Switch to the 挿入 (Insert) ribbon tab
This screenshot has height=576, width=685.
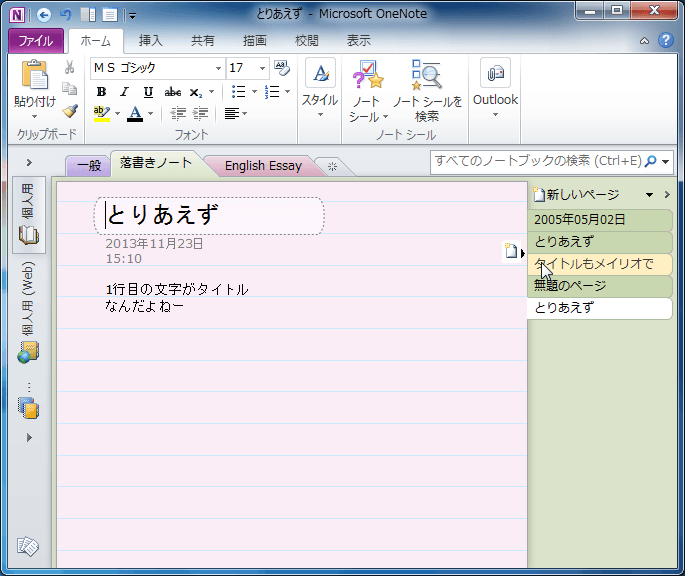click(x=149, y=41)
